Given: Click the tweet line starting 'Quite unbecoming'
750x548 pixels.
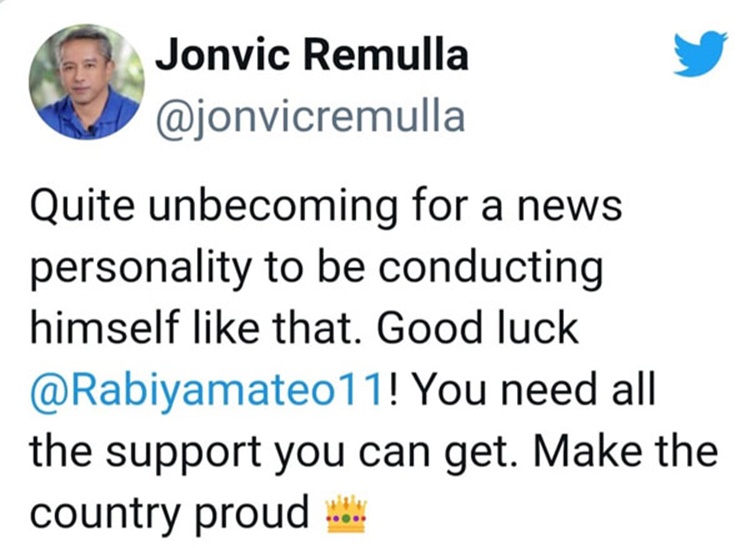Looking at the screenshot, I should pyautogui.click(x=326, y=208).
